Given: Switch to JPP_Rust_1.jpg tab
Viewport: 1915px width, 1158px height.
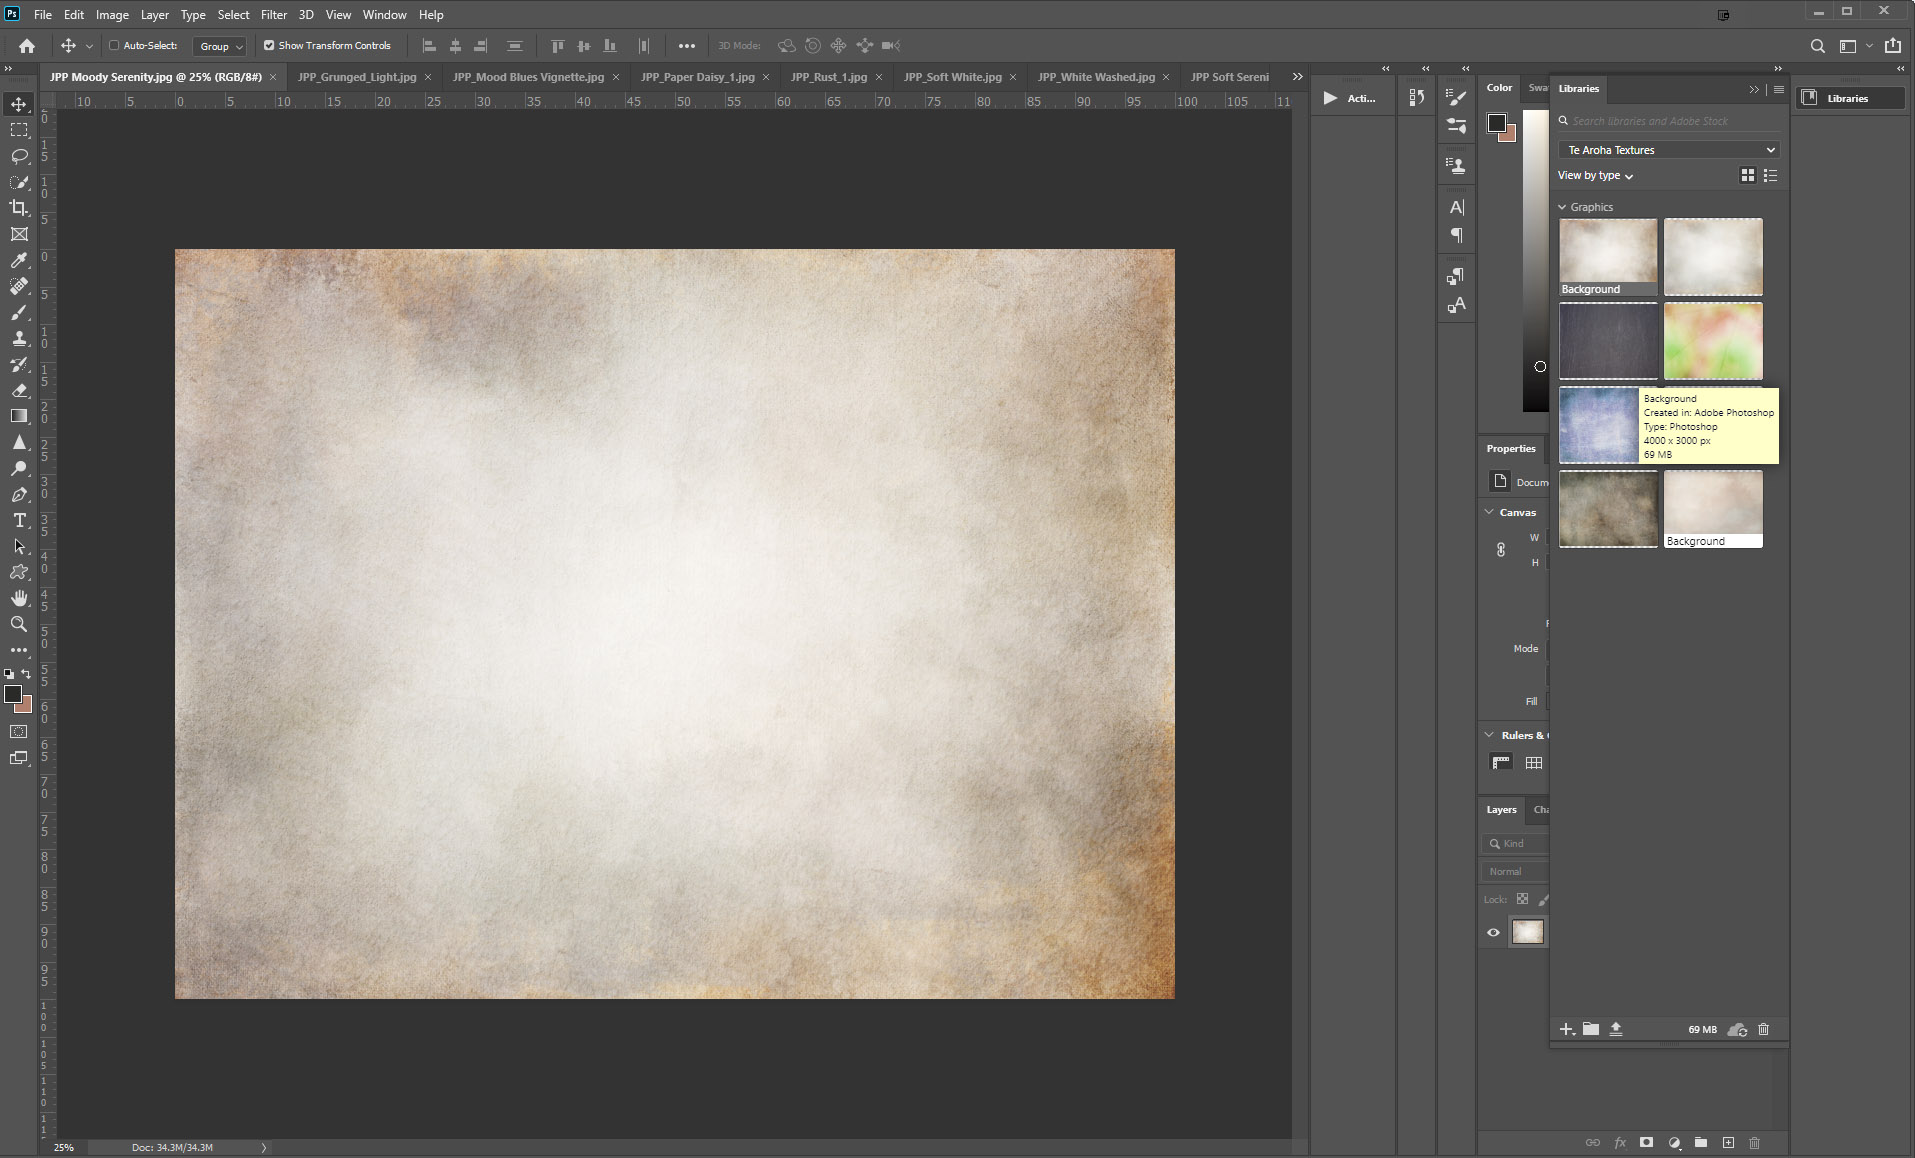Looking at the screenshot, I should pyautogui.click(x=828, y=77).
